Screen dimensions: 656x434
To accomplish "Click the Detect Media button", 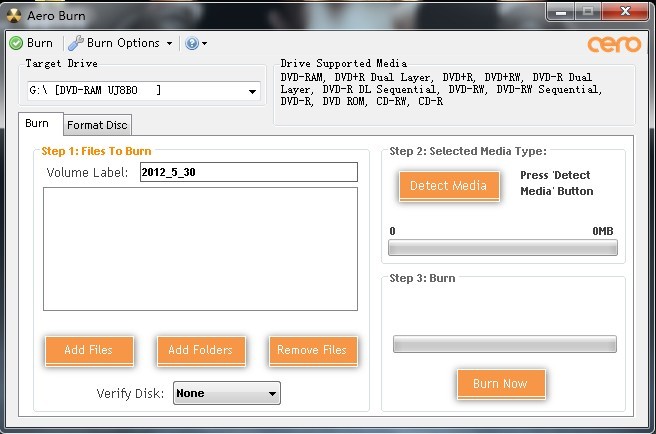I will tap(448, 185).
